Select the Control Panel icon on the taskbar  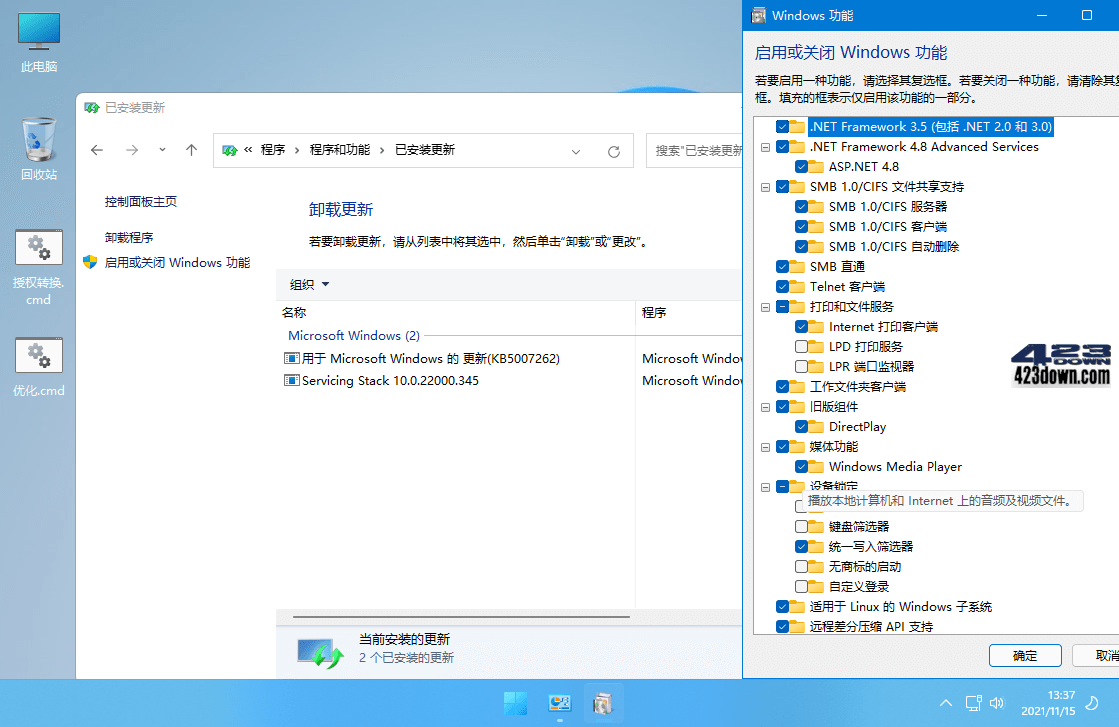click(559, 703)
